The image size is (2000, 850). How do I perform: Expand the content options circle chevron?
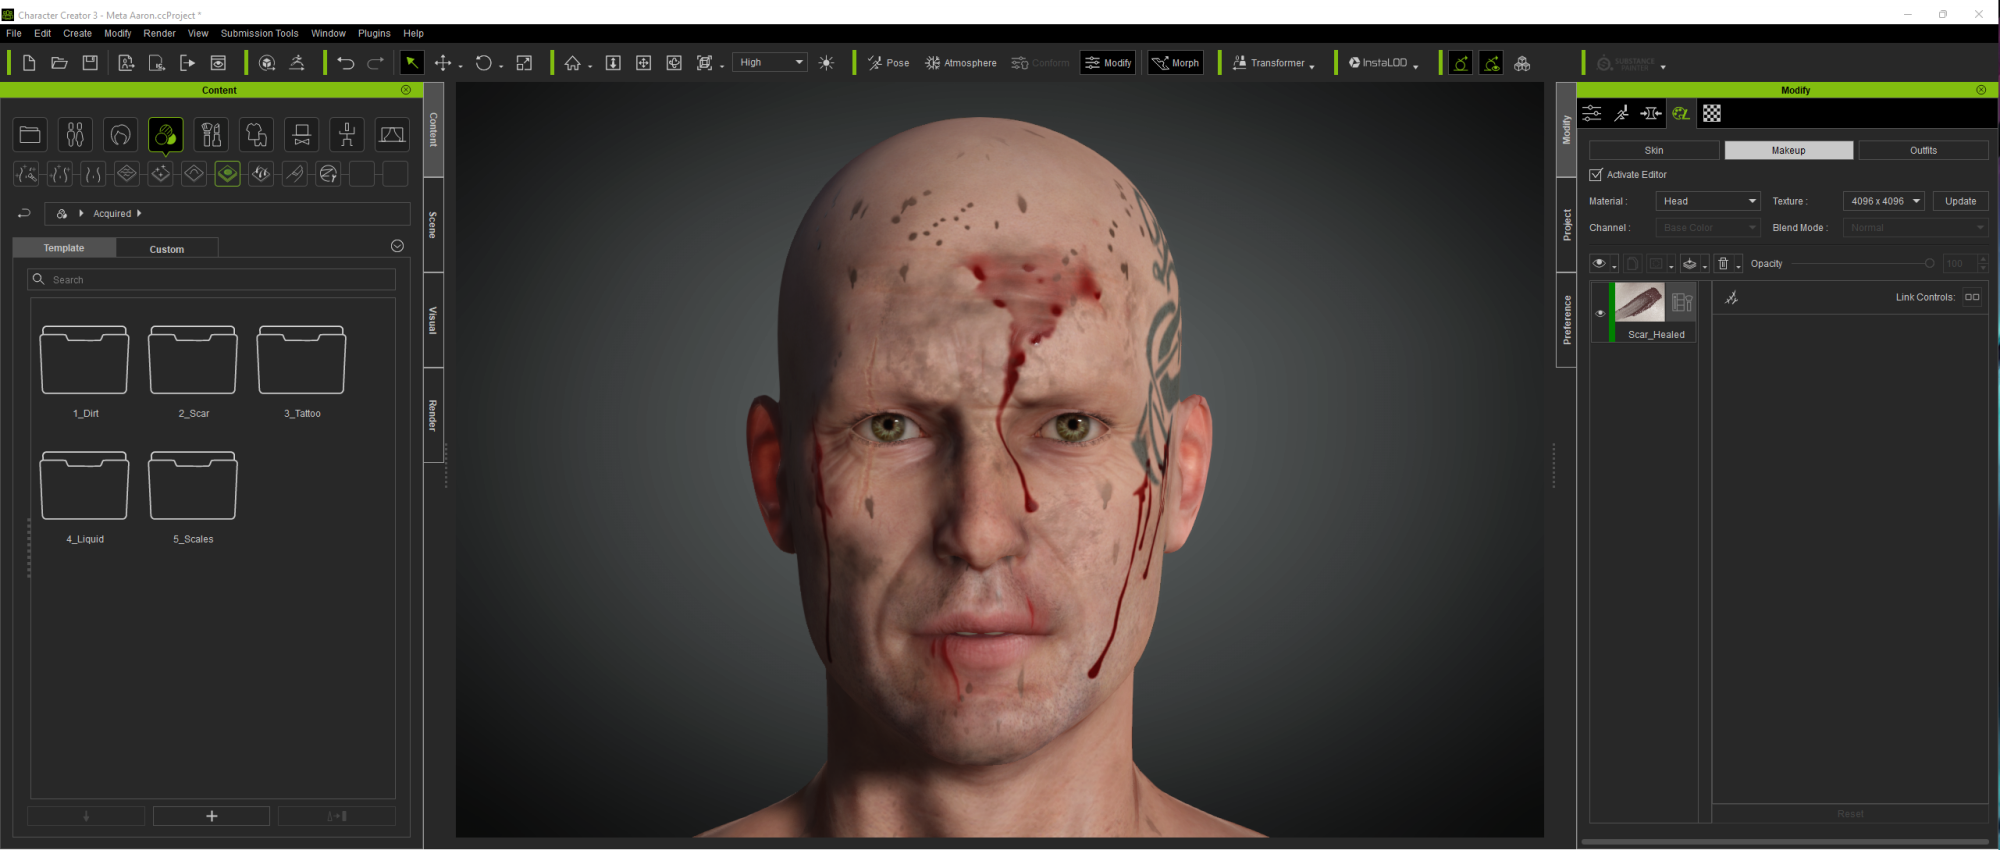[397, 246]
